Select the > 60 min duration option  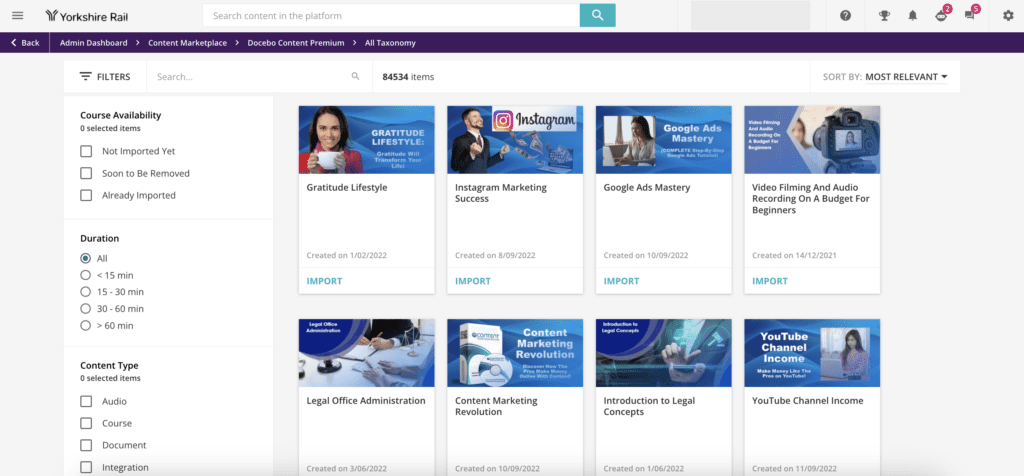86,325
